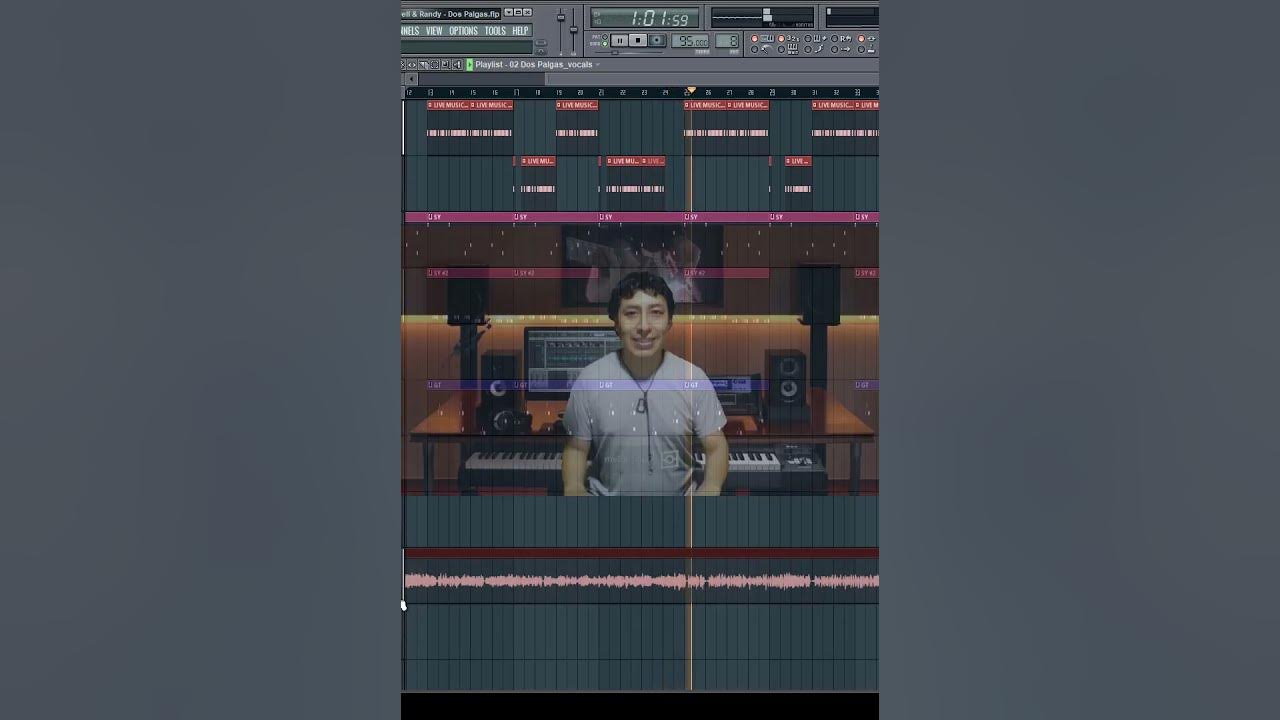Select the dashed selection tool in playlist
Viewport: 1280px width, 720px height.
(x=435, y=65)
